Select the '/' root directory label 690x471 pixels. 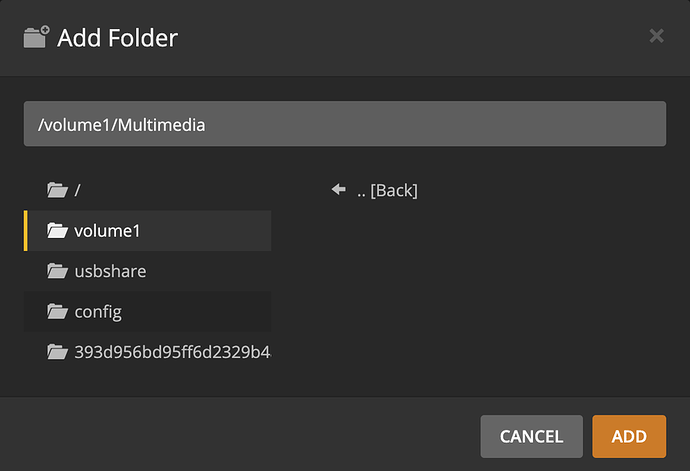(x=78, y=190)
